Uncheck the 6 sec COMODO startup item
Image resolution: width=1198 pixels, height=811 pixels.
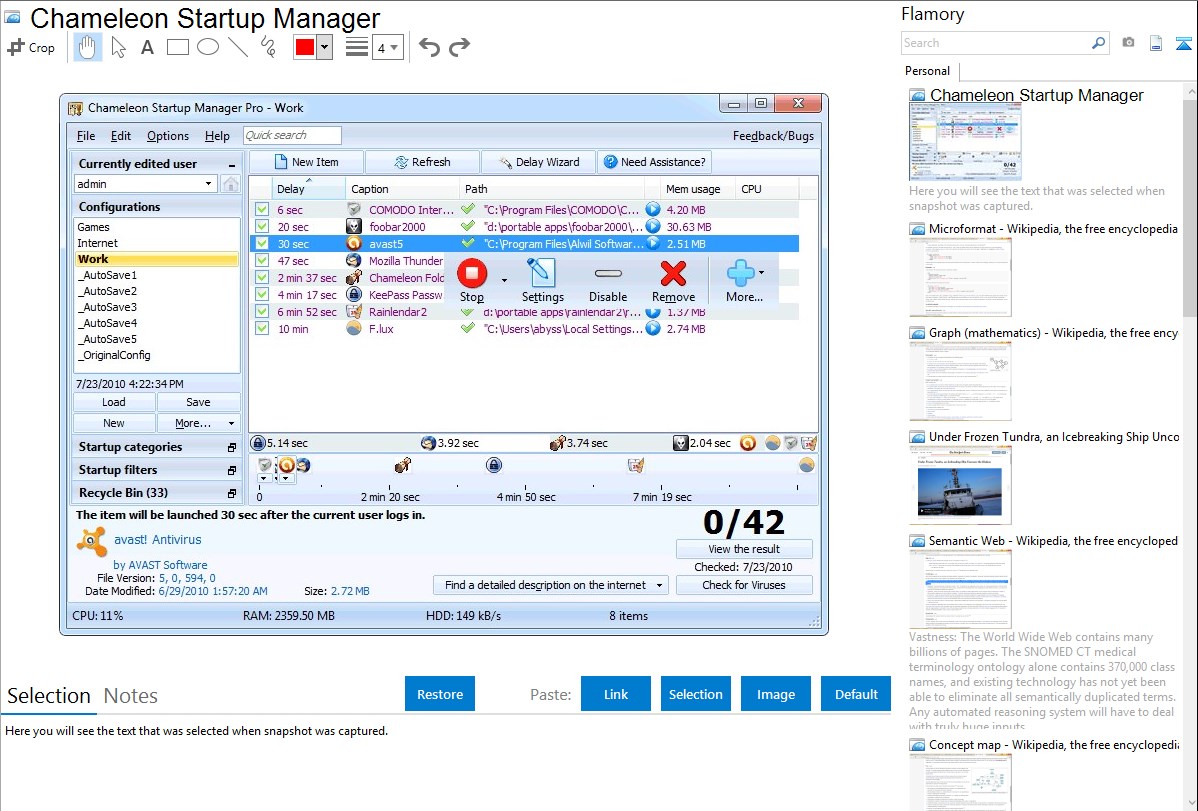(262, 209)
